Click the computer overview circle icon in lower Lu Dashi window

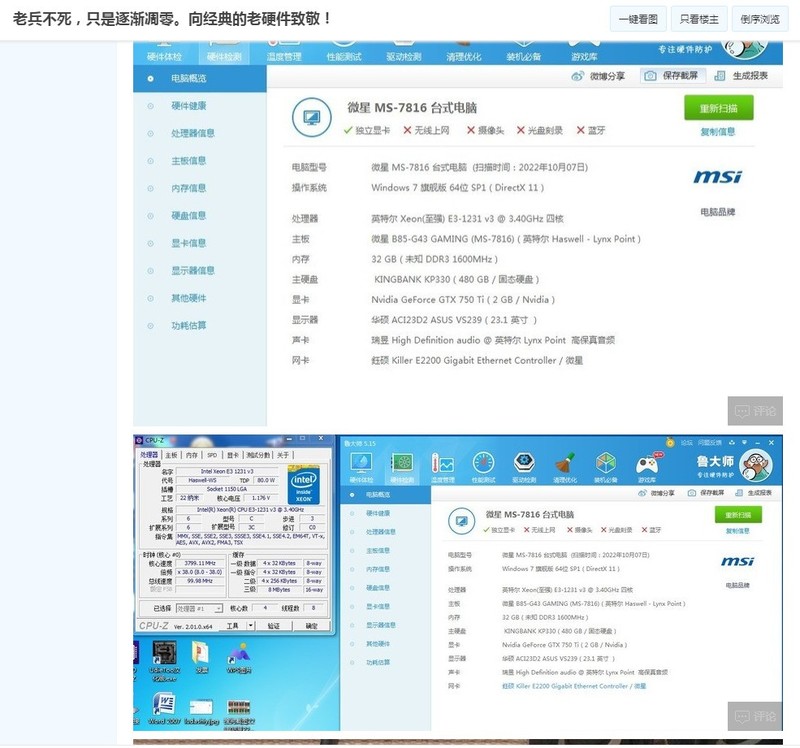462,521
